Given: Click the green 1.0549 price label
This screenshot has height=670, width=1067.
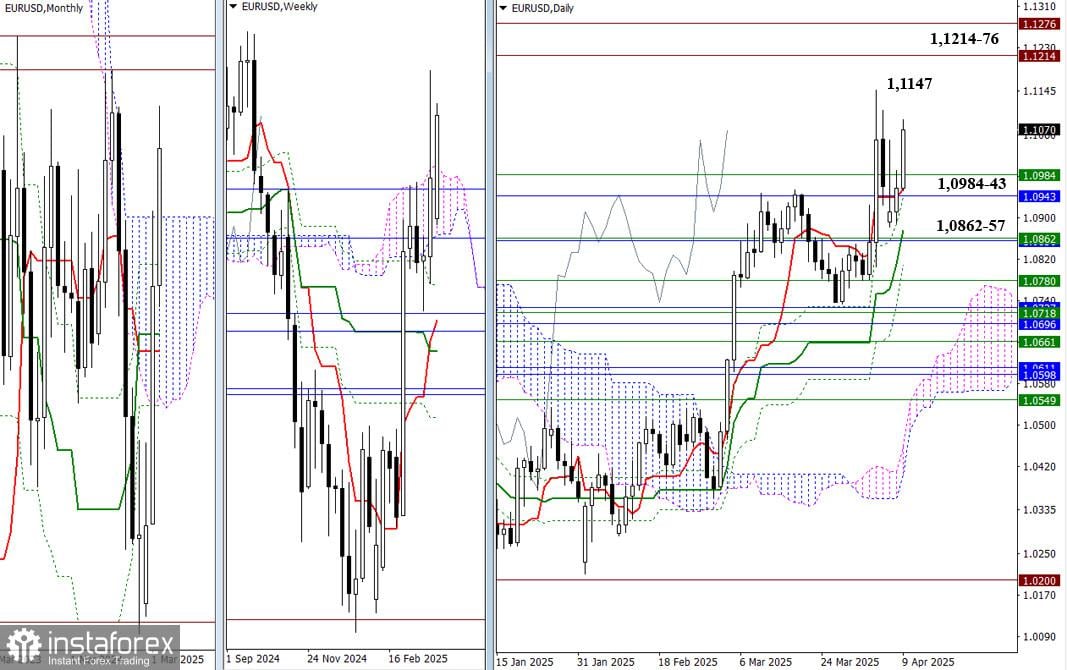Looking at the screenshot, I should click(1038, 400).
